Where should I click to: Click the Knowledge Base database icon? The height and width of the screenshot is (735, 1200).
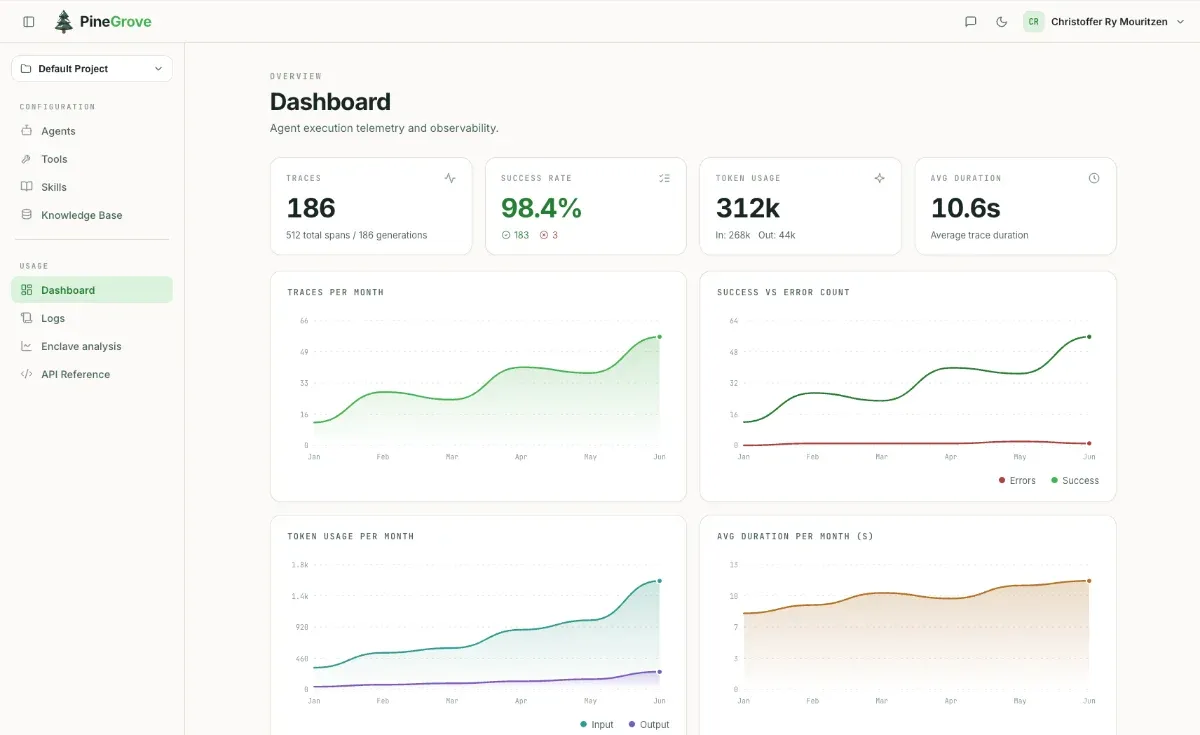(27, 215)
